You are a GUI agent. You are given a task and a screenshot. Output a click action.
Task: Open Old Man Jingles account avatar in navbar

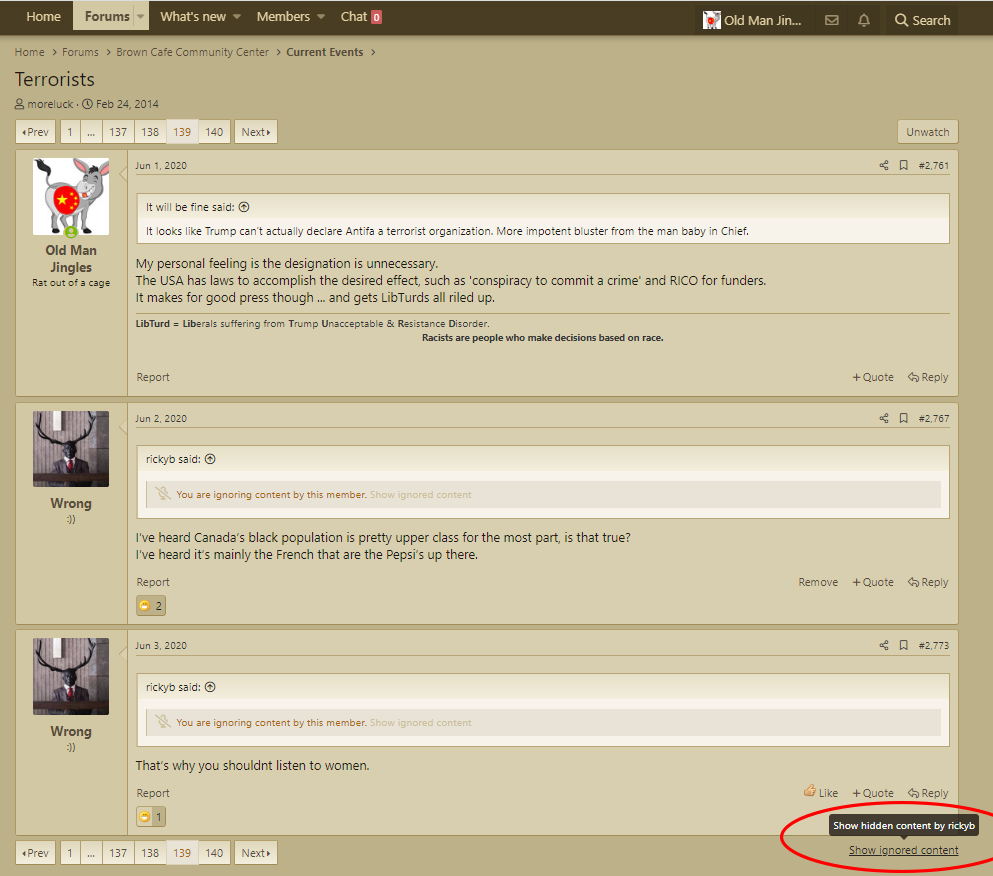coord(711,20)
